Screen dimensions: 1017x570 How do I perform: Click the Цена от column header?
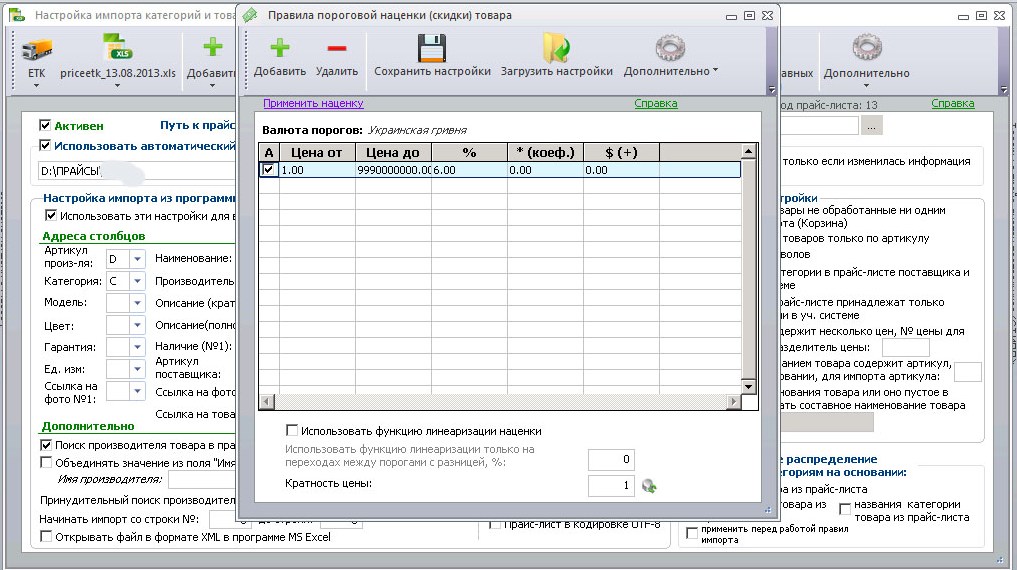tap(317, 152)
